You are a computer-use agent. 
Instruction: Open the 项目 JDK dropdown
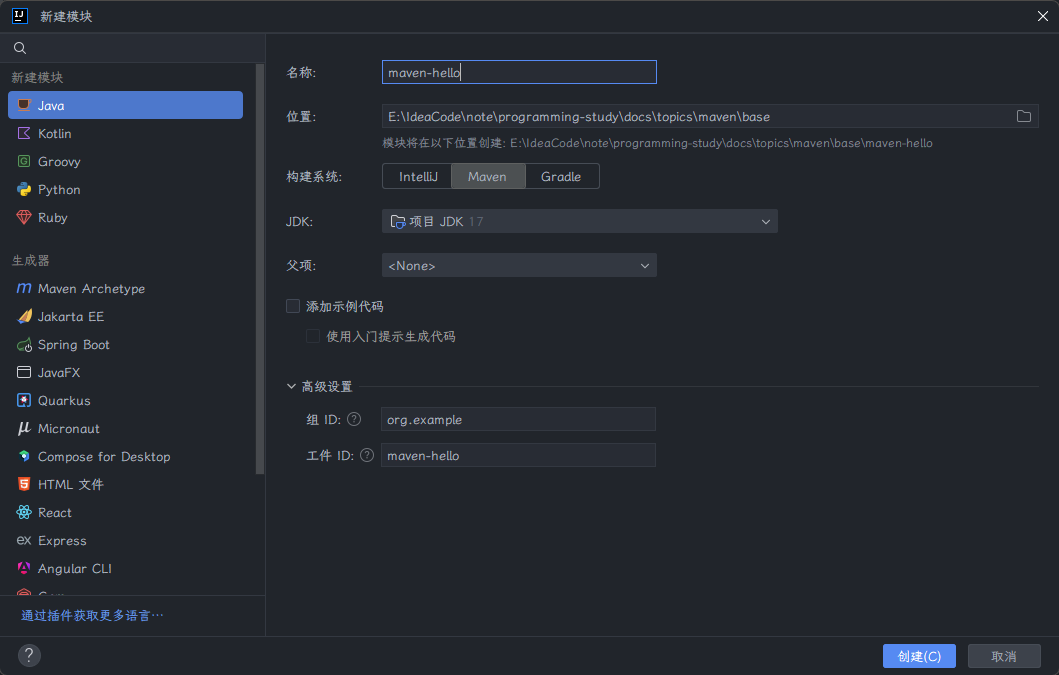579,221
